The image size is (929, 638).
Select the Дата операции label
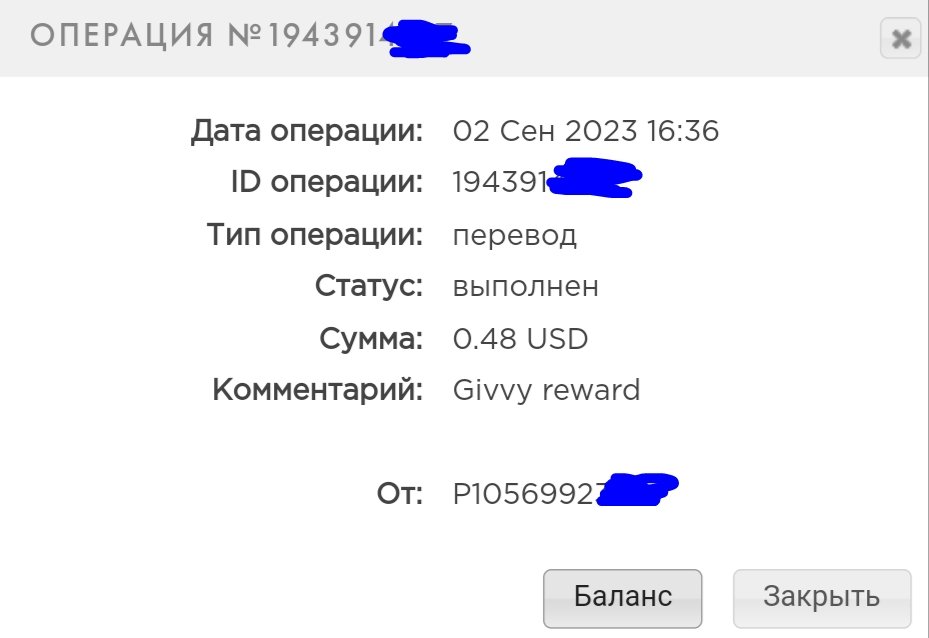pos(307,131)
